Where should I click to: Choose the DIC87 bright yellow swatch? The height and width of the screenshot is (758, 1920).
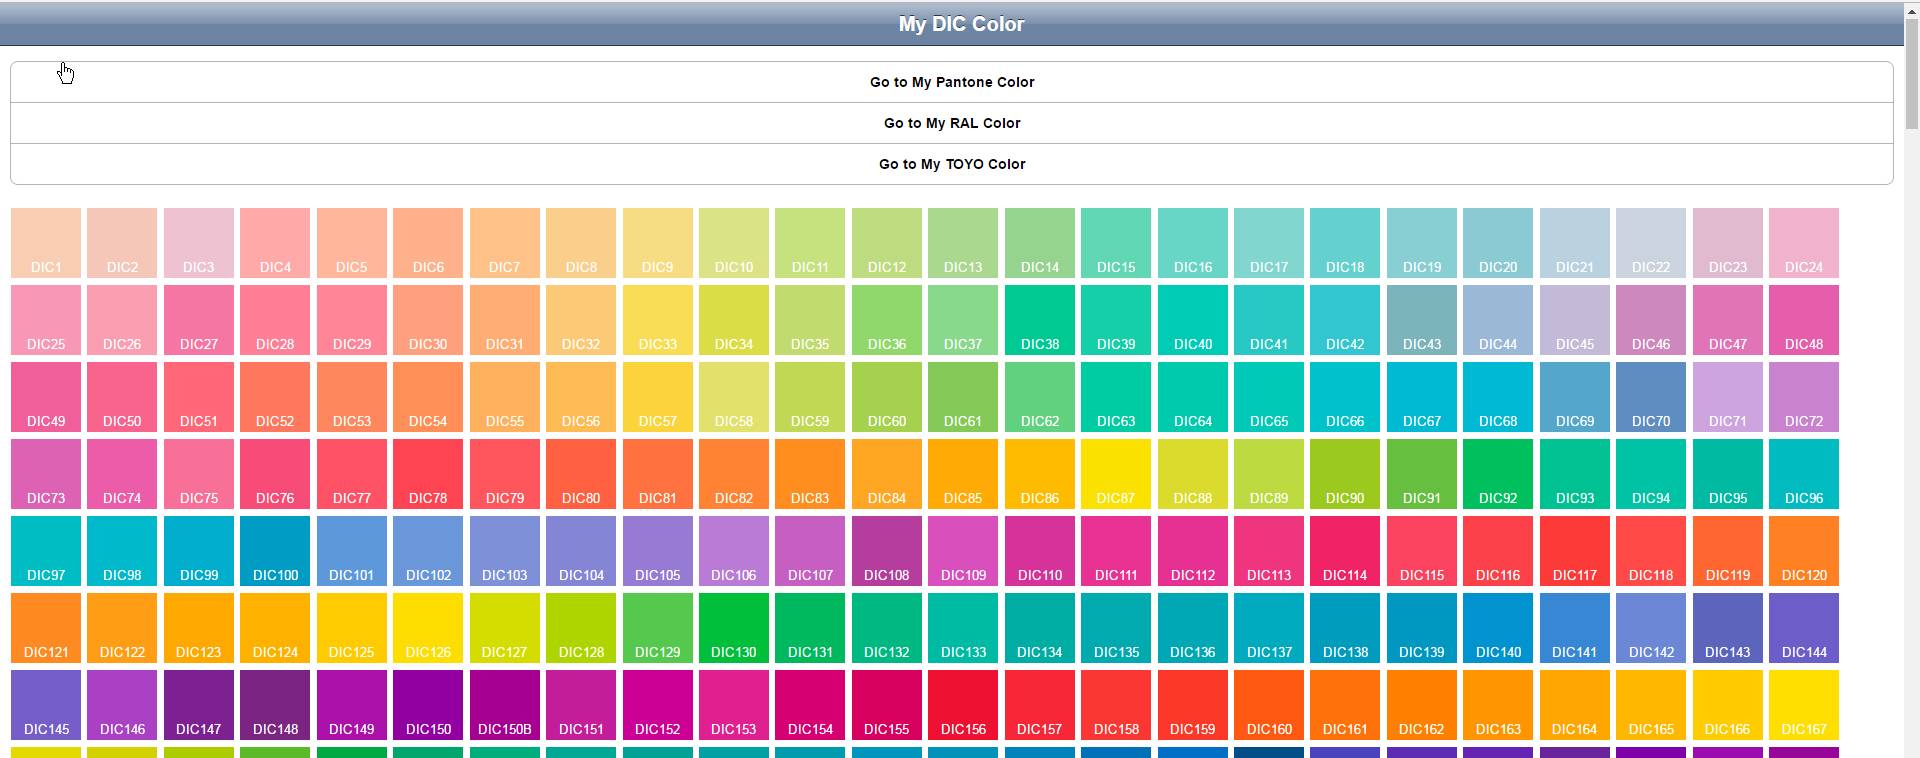pos(1116,474)
